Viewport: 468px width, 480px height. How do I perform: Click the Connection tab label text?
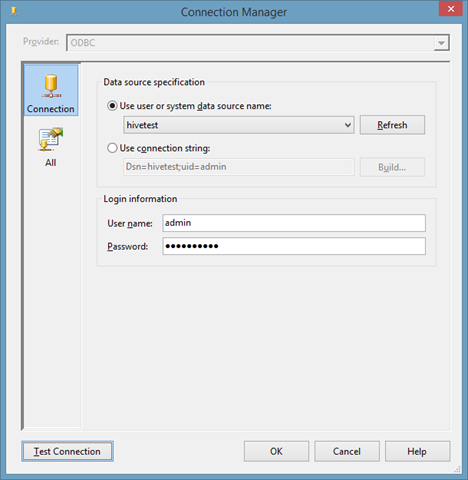point(51,109)
